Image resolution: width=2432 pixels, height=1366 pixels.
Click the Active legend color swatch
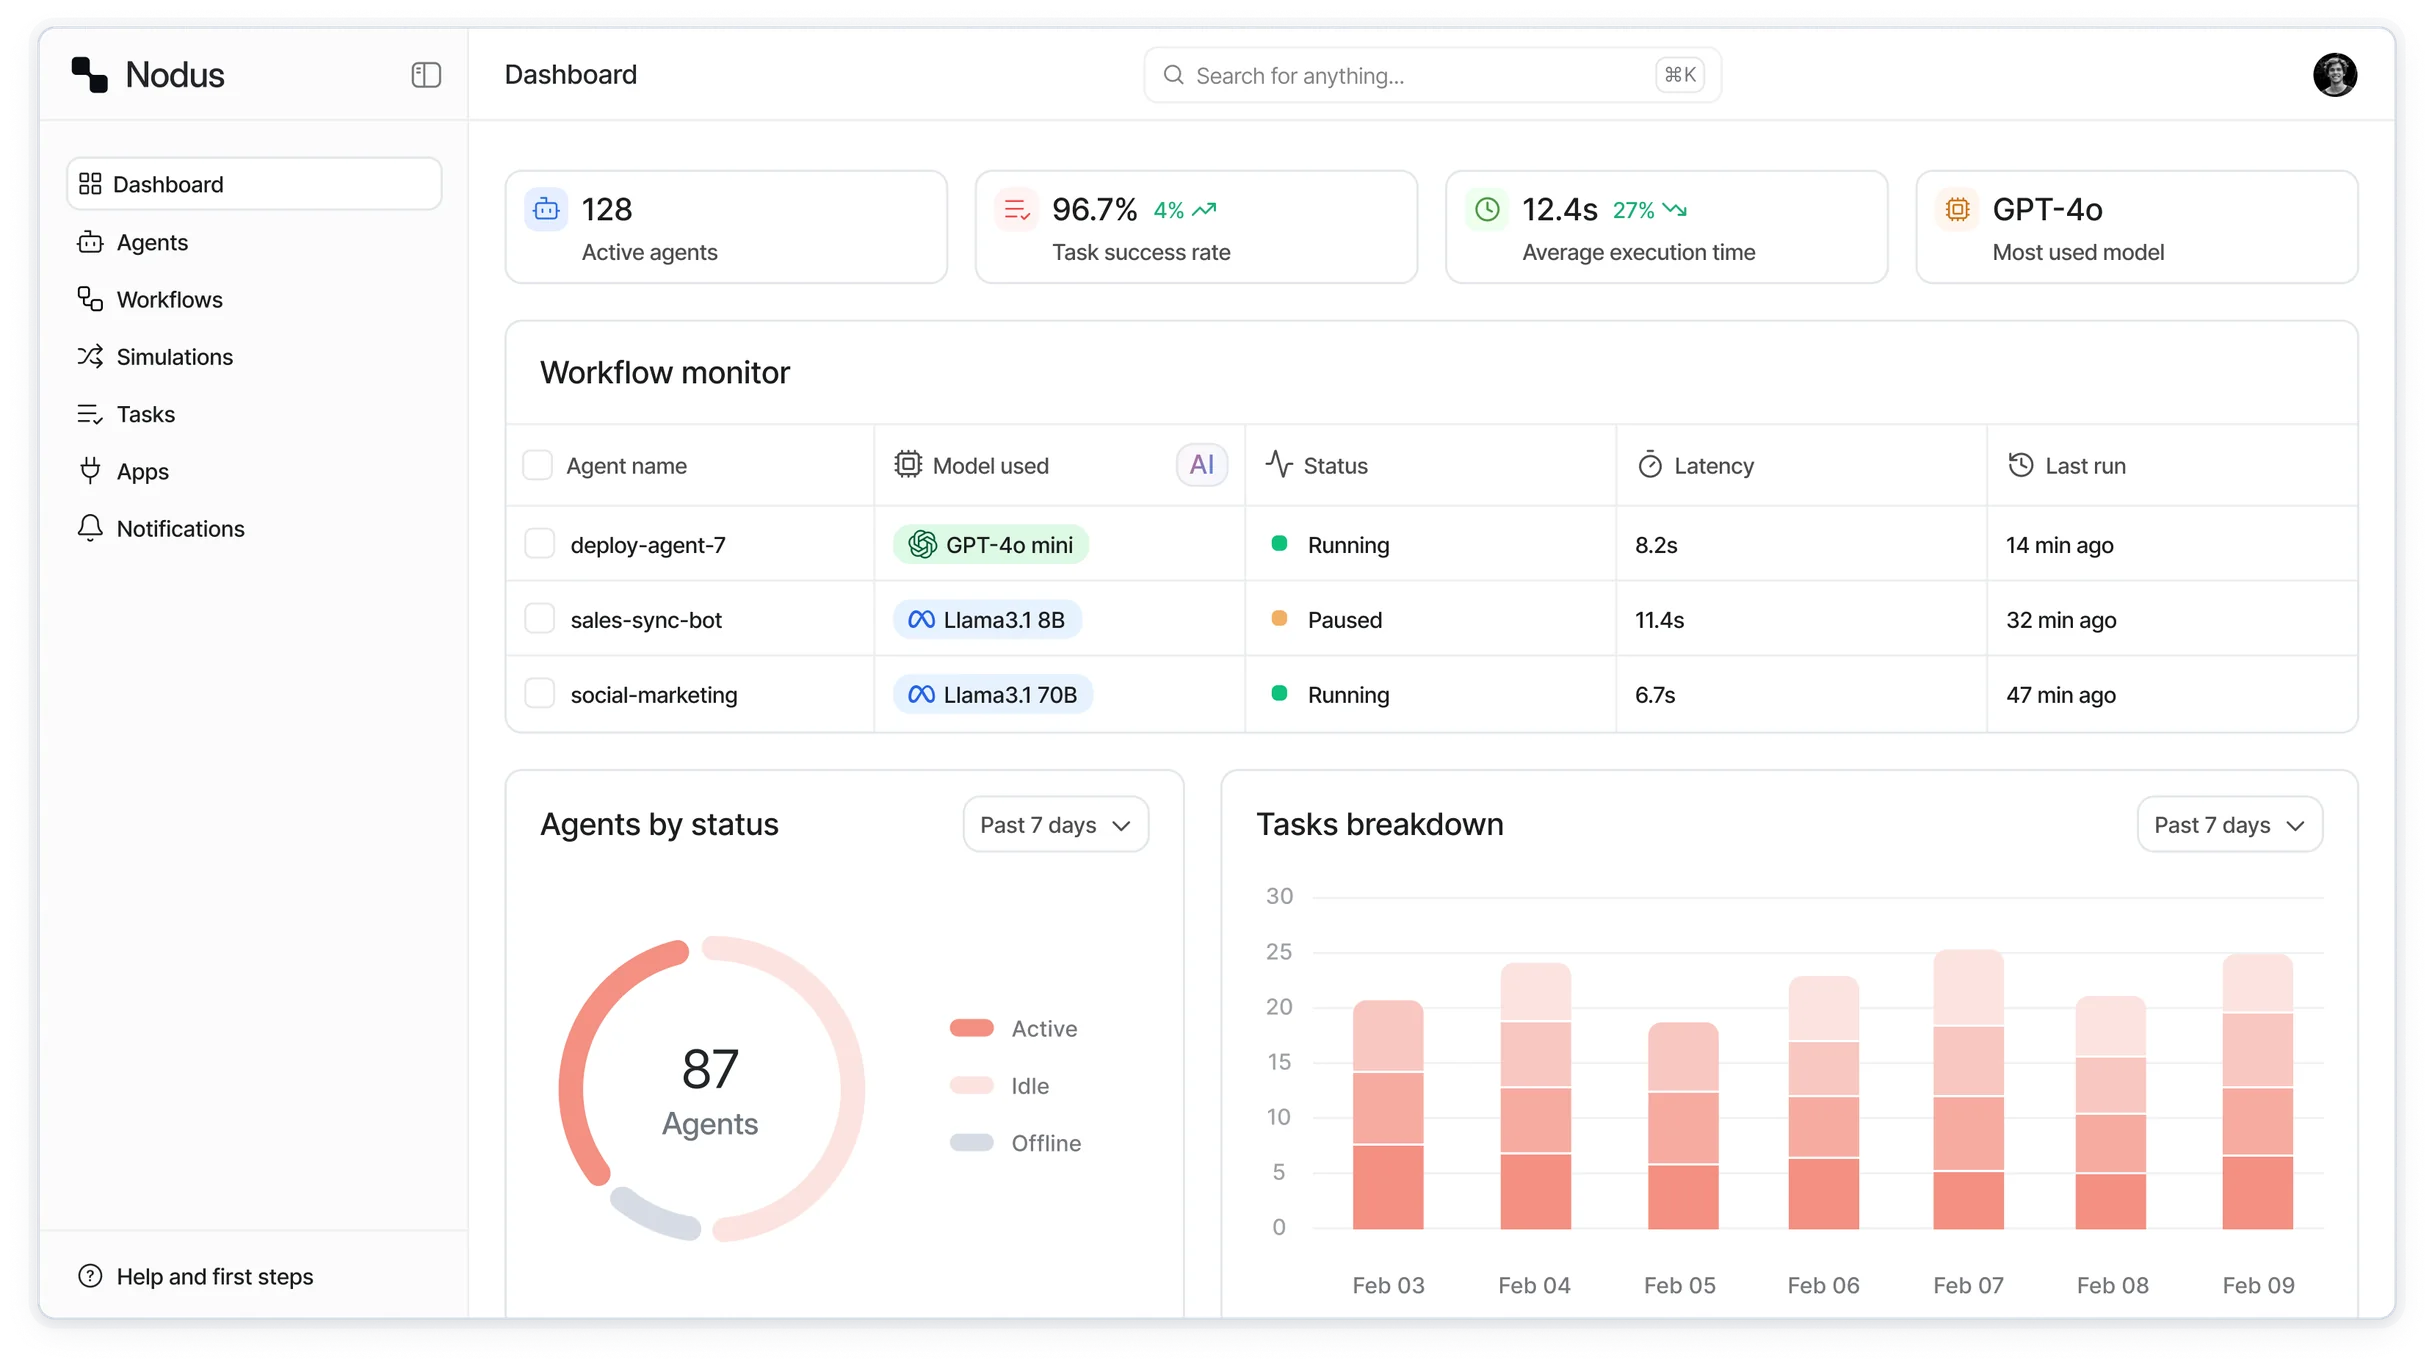(x=971, y=1028)
